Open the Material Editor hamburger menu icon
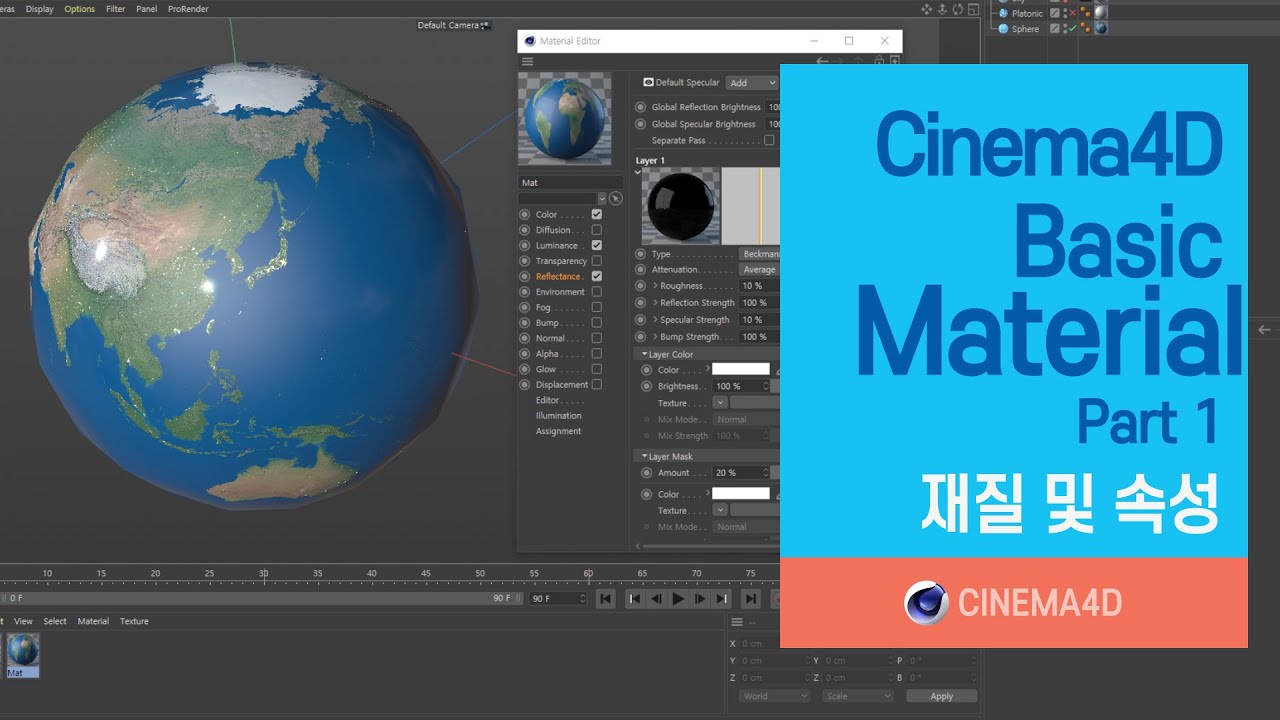This screenshot has width=1280, height=720. click(x=528, y=62)
